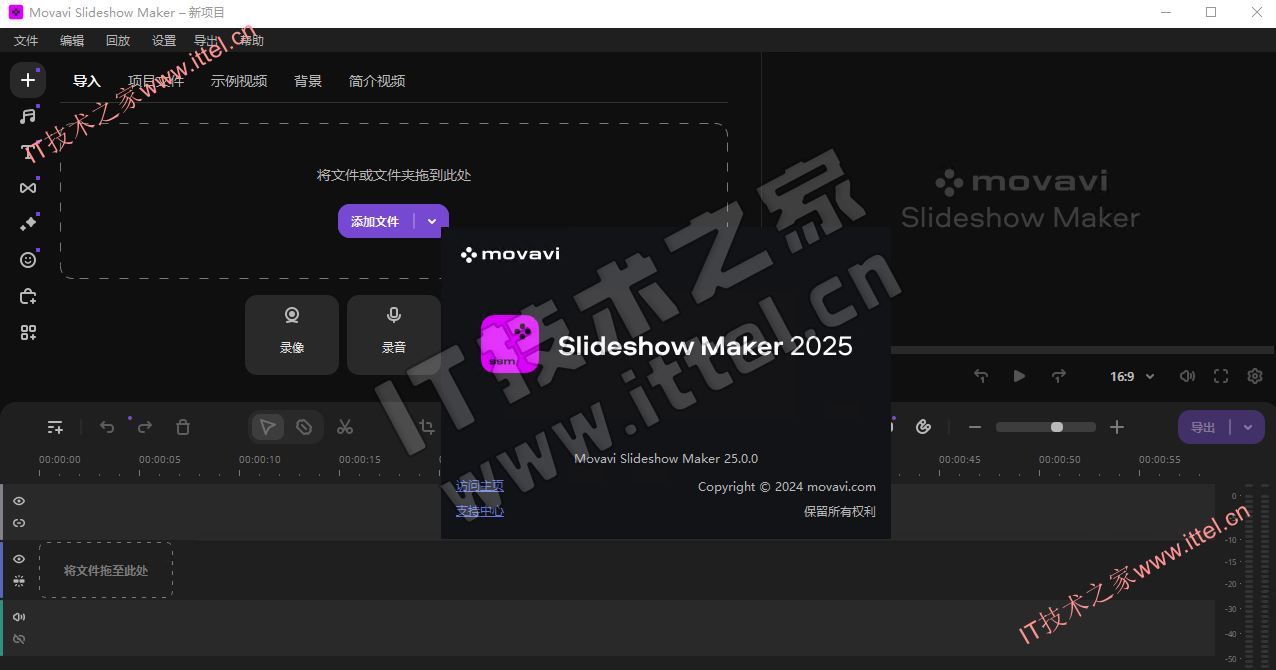Click the webcam Record Video button

(x=292, y=335)
